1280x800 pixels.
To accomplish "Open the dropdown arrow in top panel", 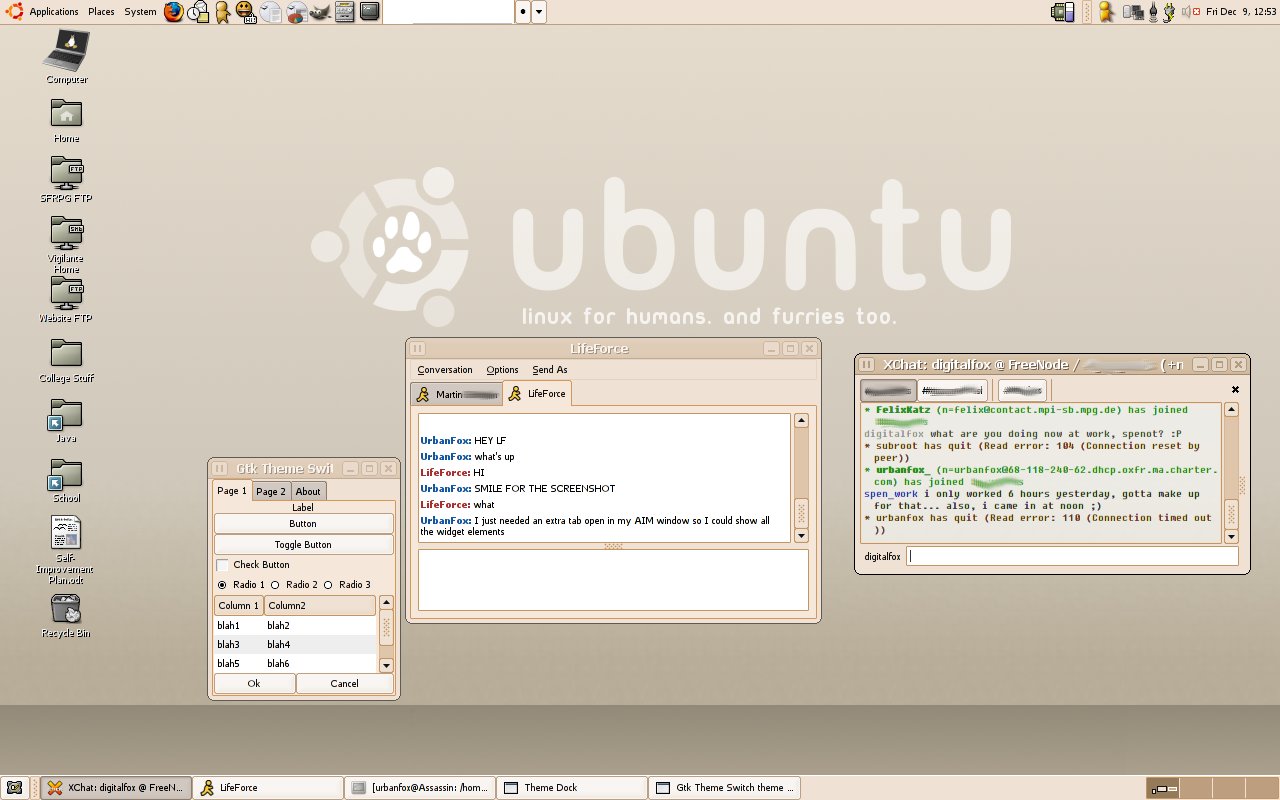I will click(539, 12).
